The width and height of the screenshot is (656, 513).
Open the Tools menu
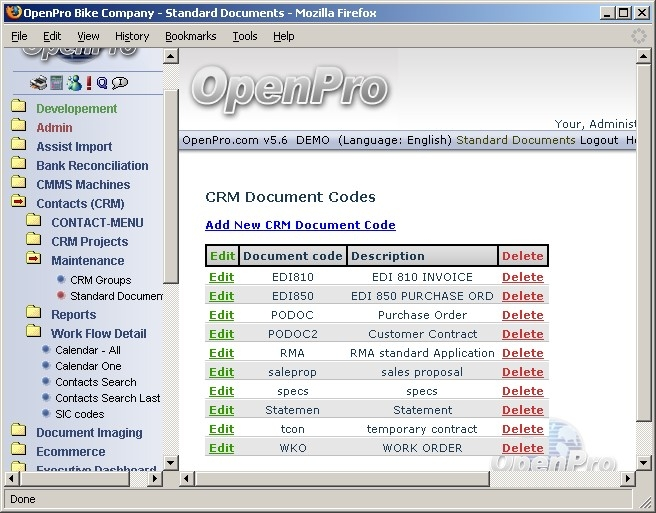[x=244, y=36]
